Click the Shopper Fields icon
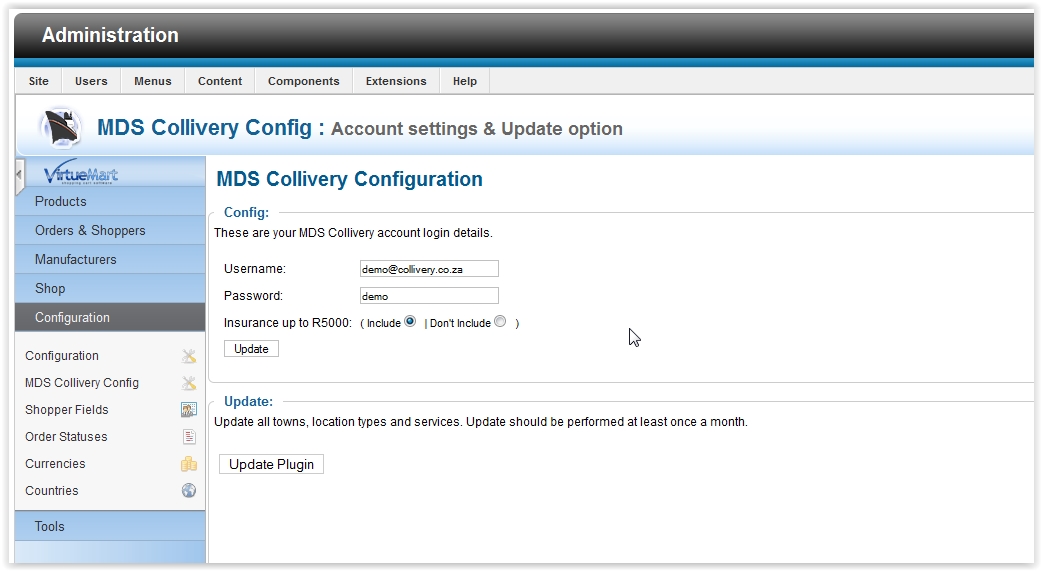Image resolution: width=1042 pixels, height=571 pixels. point(189,410)
